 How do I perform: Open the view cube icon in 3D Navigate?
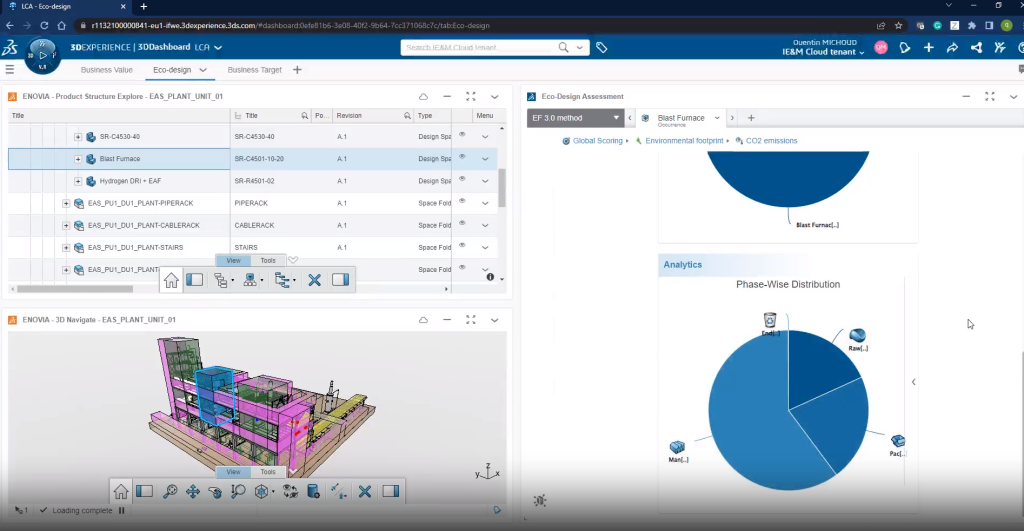click(x=262, y=492)
